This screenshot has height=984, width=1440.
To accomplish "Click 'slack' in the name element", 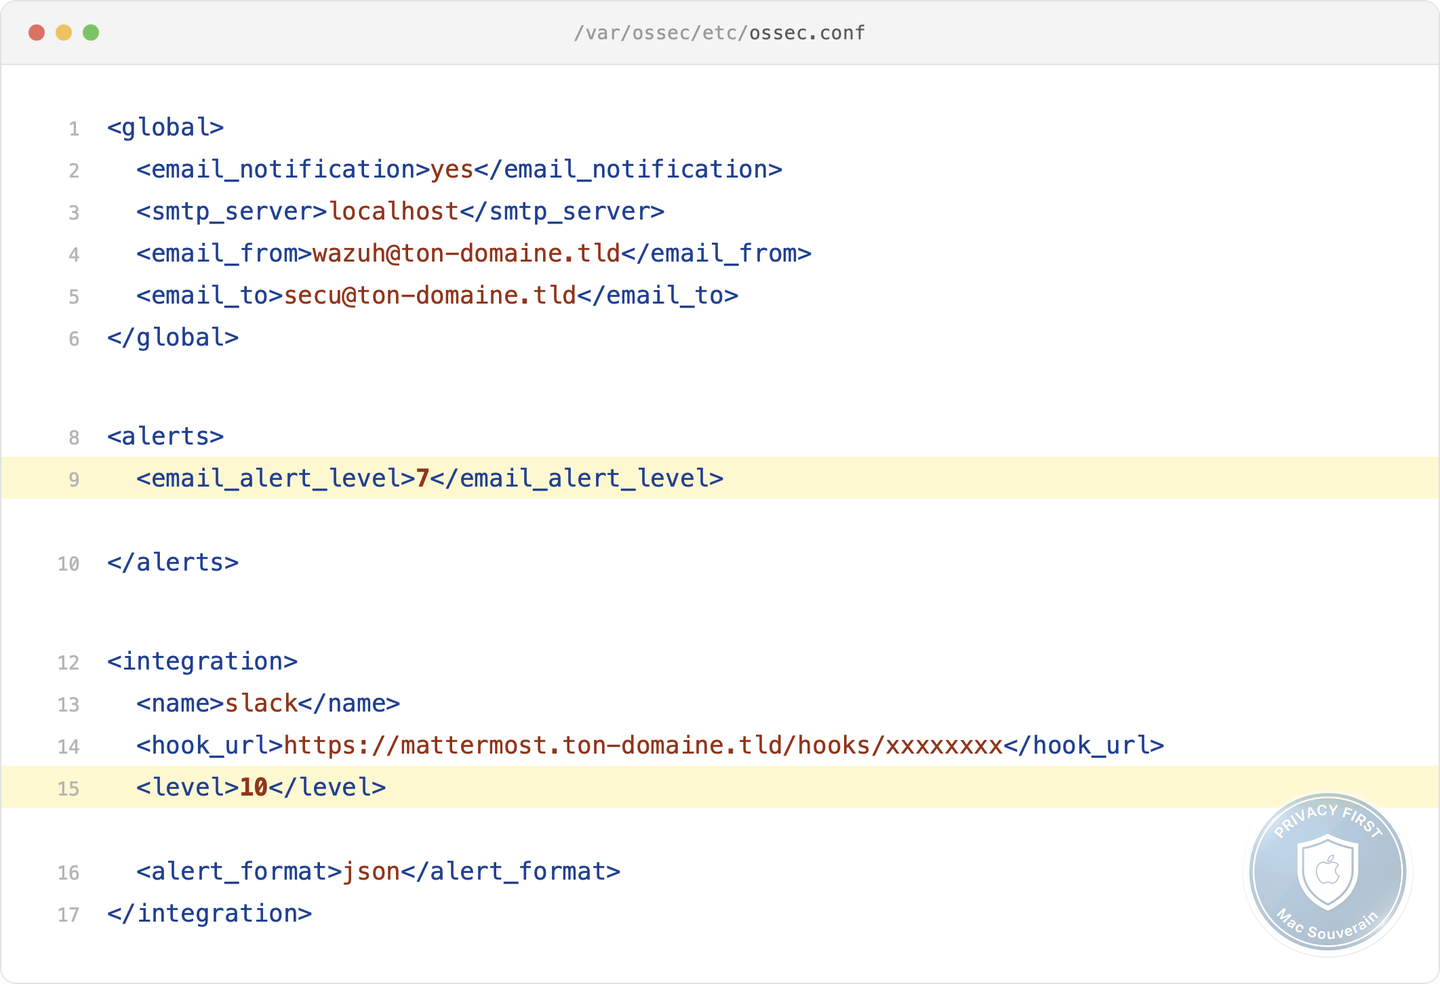I will click(262, 704).
